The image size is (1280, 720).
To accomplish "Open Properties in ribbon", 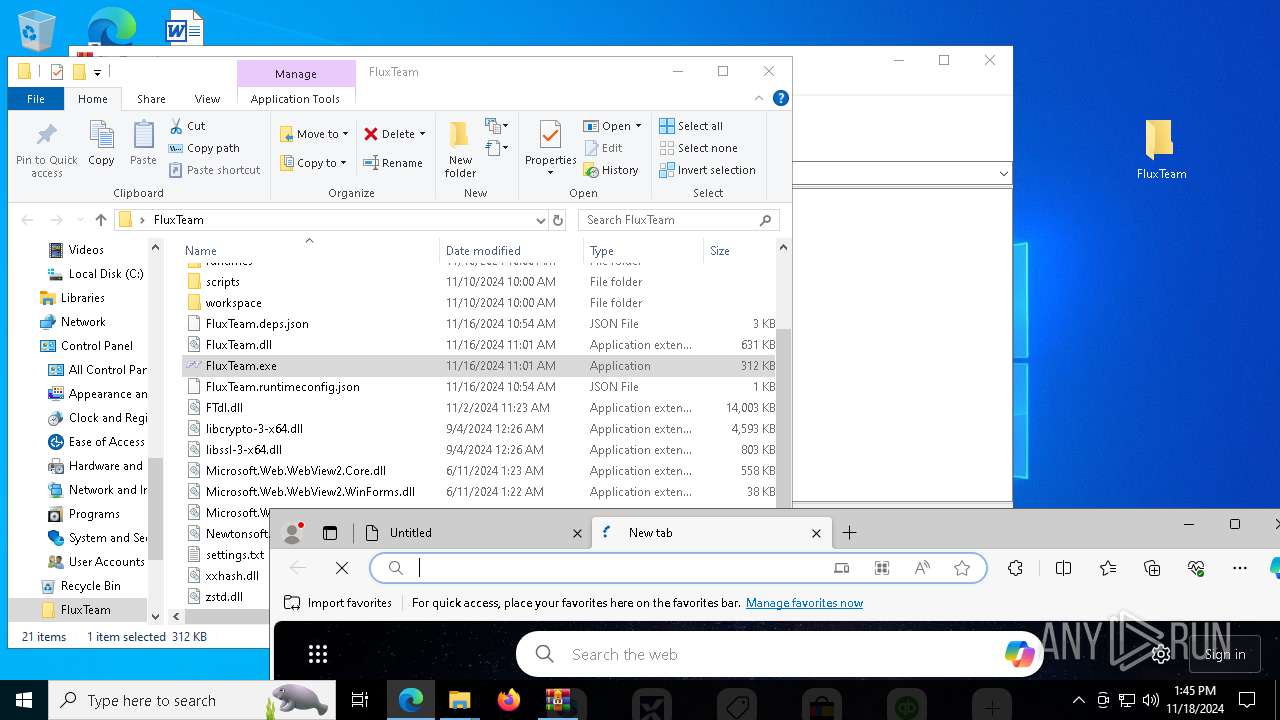I will coord(550,150).
